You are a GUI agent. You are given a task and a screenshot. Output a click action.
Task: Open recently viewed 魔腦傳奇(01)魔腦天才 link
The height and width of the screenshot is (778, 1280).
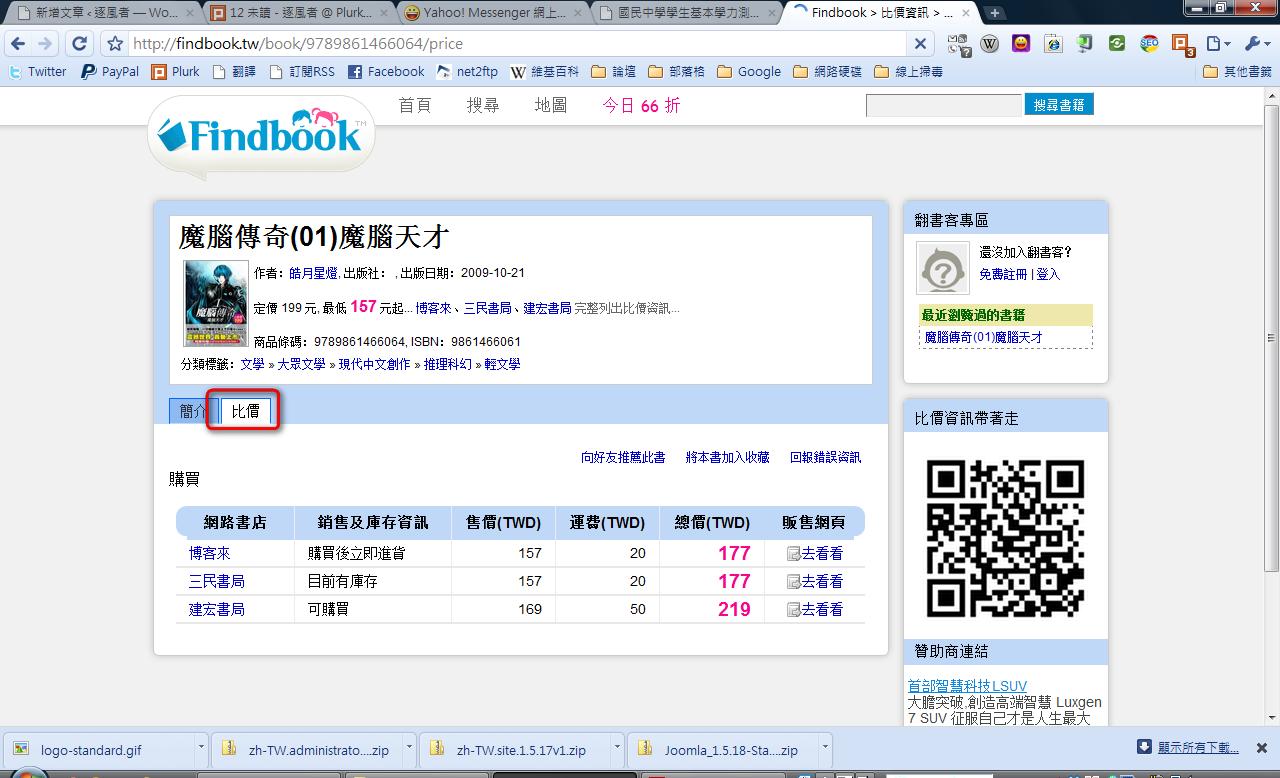pyautogui.click(x=983, y=338)
